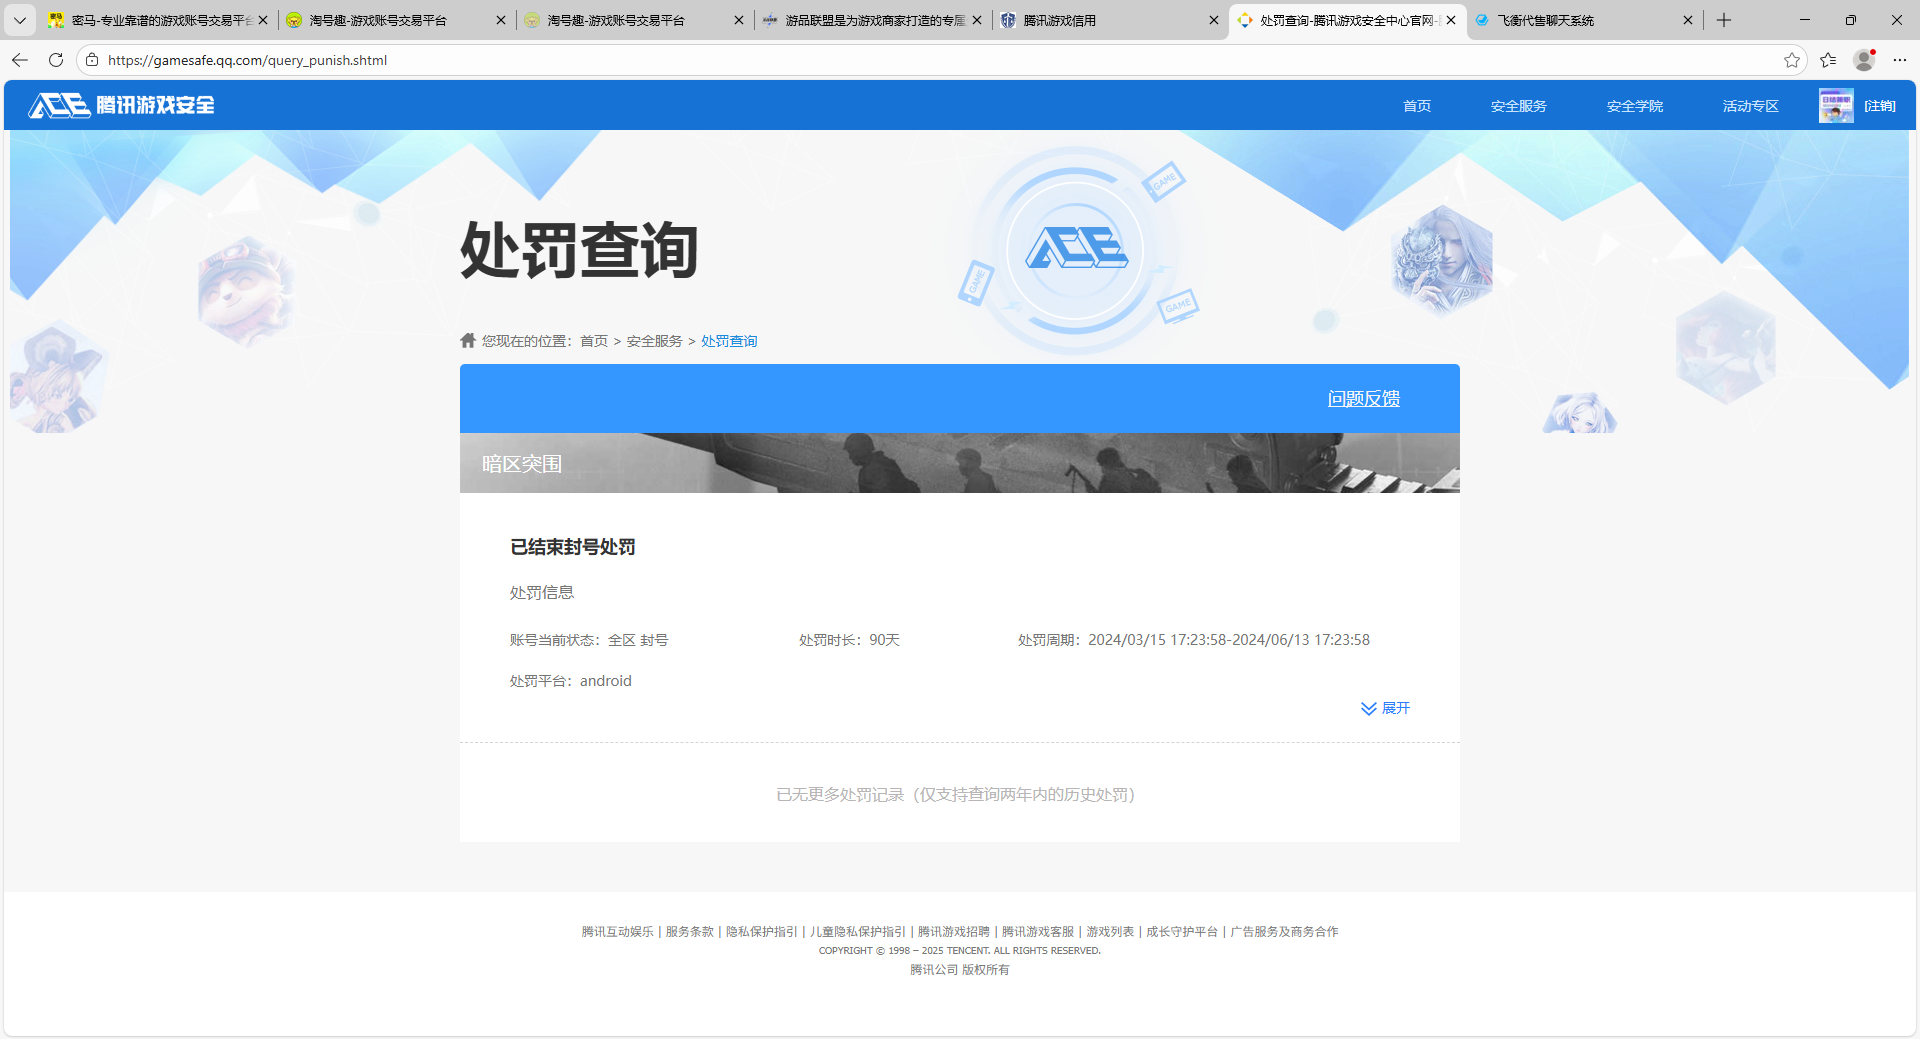
Task: Add this page to favorites via star icon
Action: click(1791, 60)
